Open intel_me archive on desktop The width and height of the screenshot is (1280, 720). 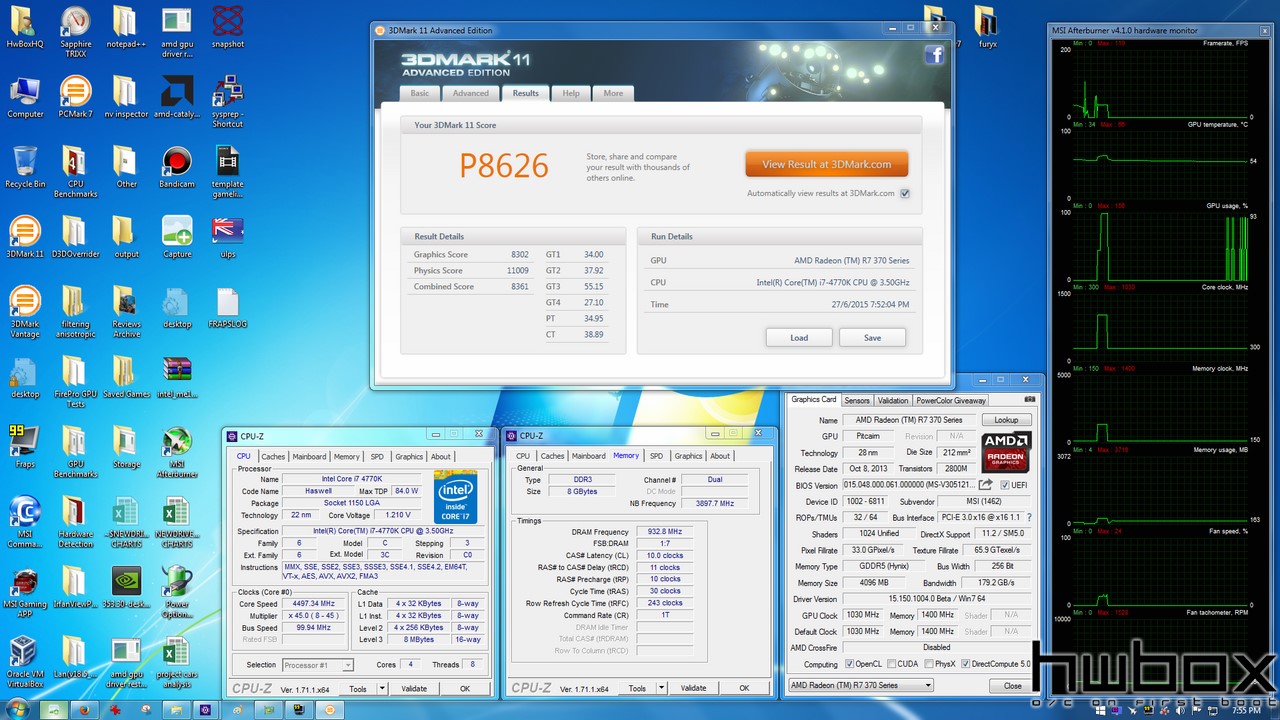pos(177,377)
